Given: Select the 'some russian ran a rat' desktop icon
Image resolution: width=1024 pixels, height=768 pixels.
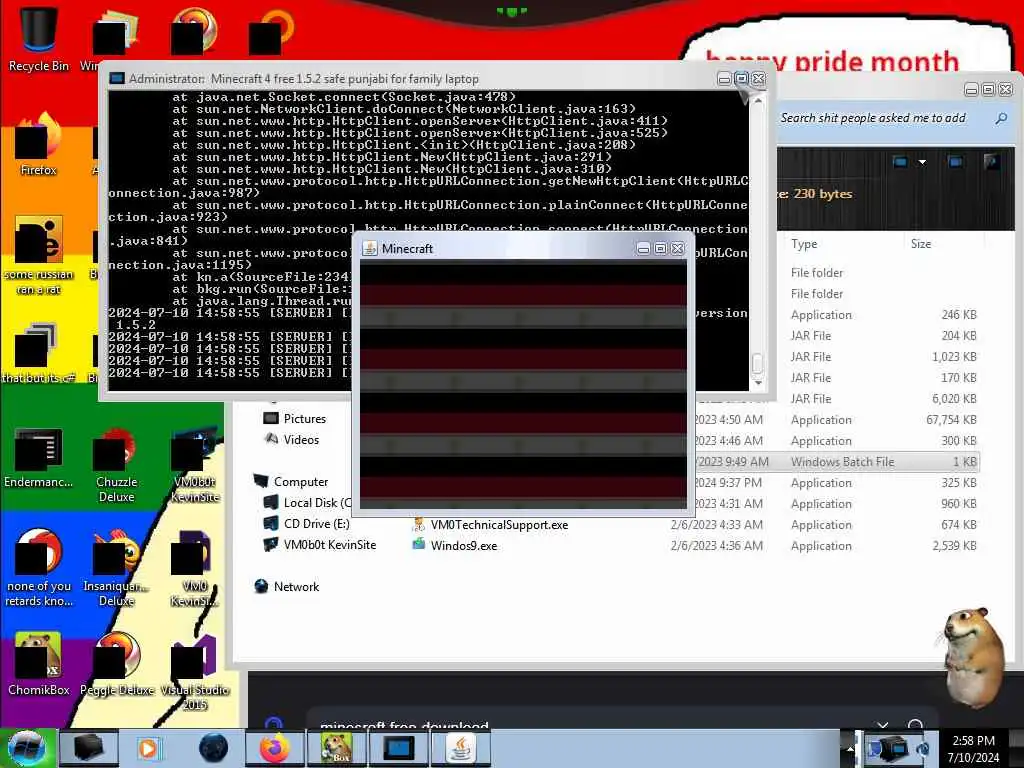Looking at the screenshot, I should point(38,255).
